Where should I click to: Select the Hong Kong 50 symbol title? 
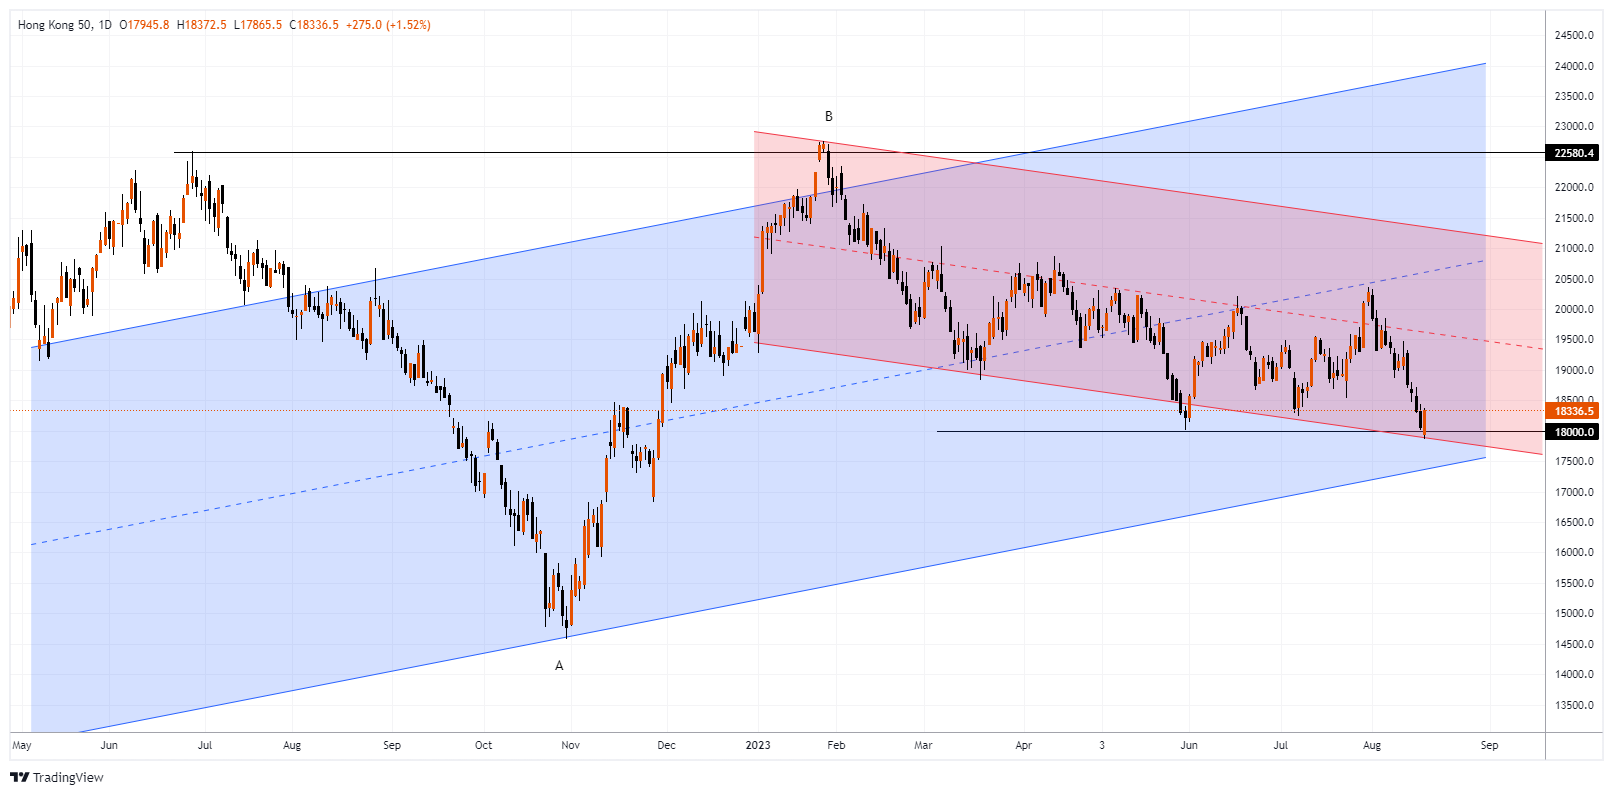pyautogui.click(x=56, y=25)
